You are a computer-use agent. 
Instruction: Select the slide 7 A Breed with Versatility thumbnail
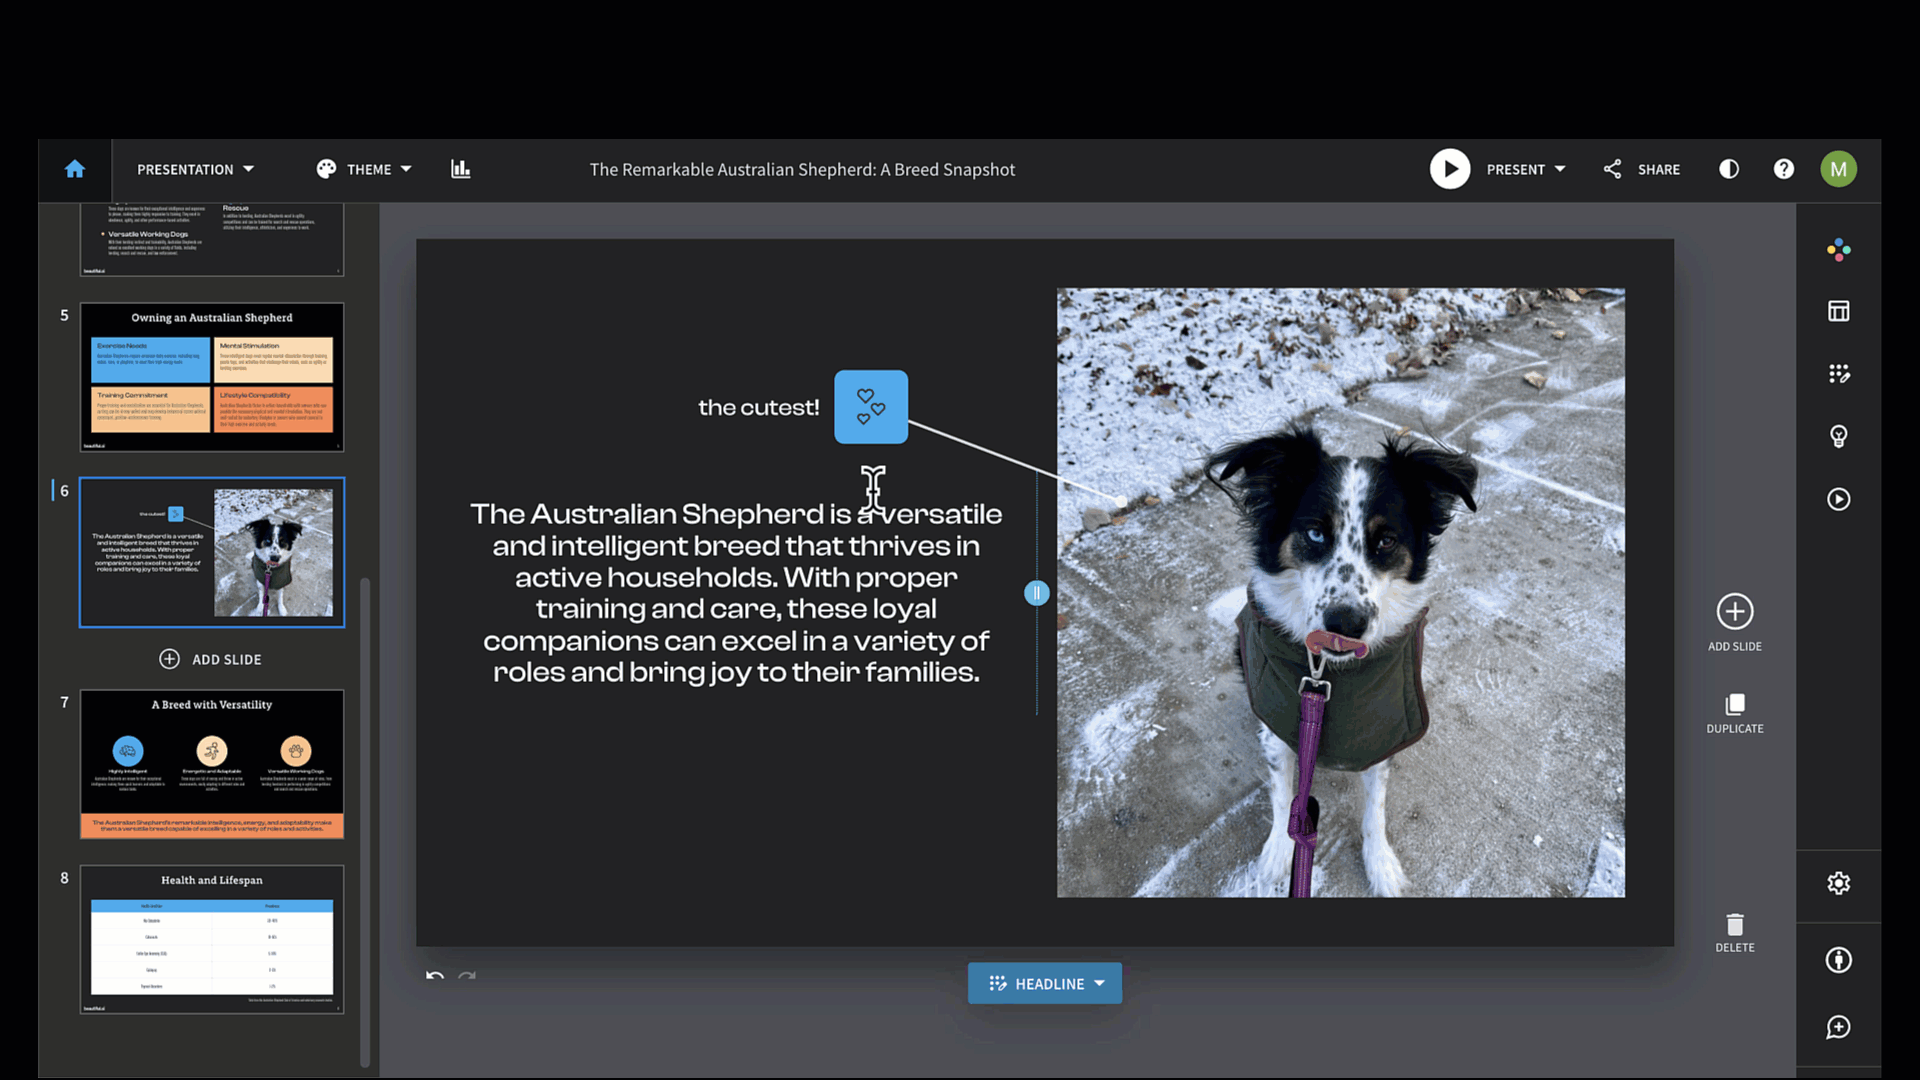click(x=212, y=764)
